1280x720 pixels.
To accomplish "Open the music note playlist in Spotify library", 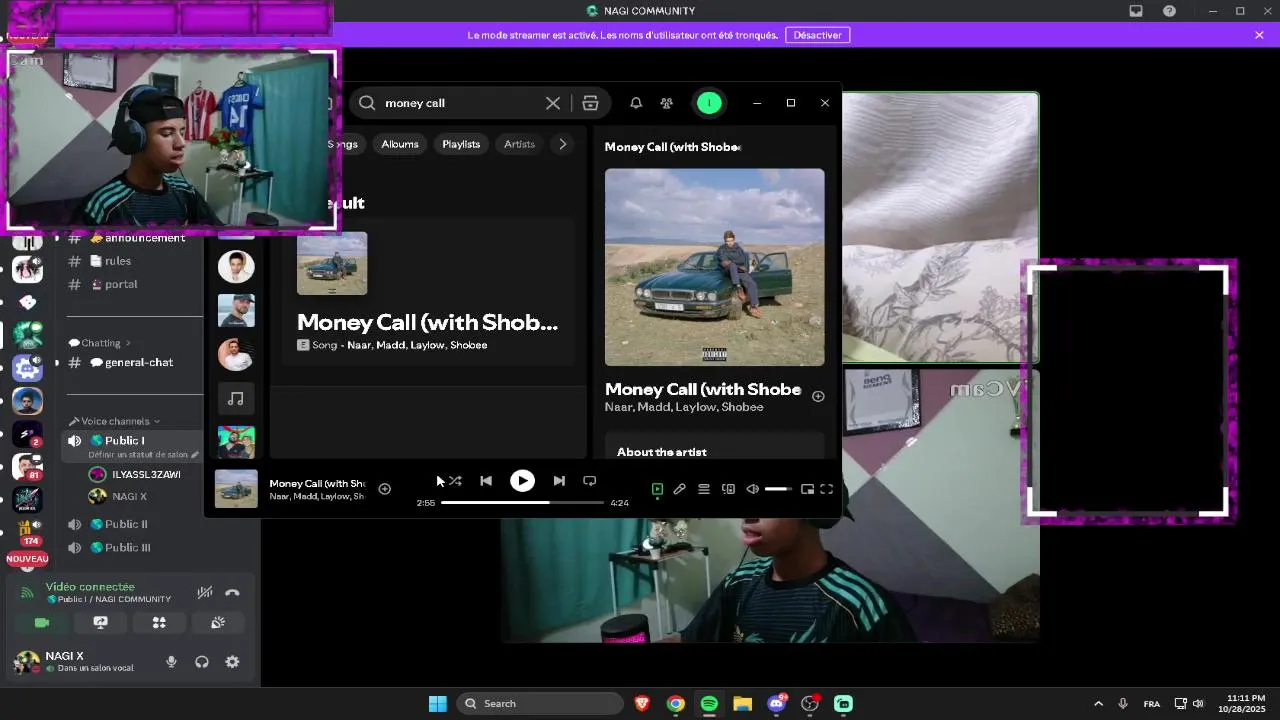I will tap(236, 399).
